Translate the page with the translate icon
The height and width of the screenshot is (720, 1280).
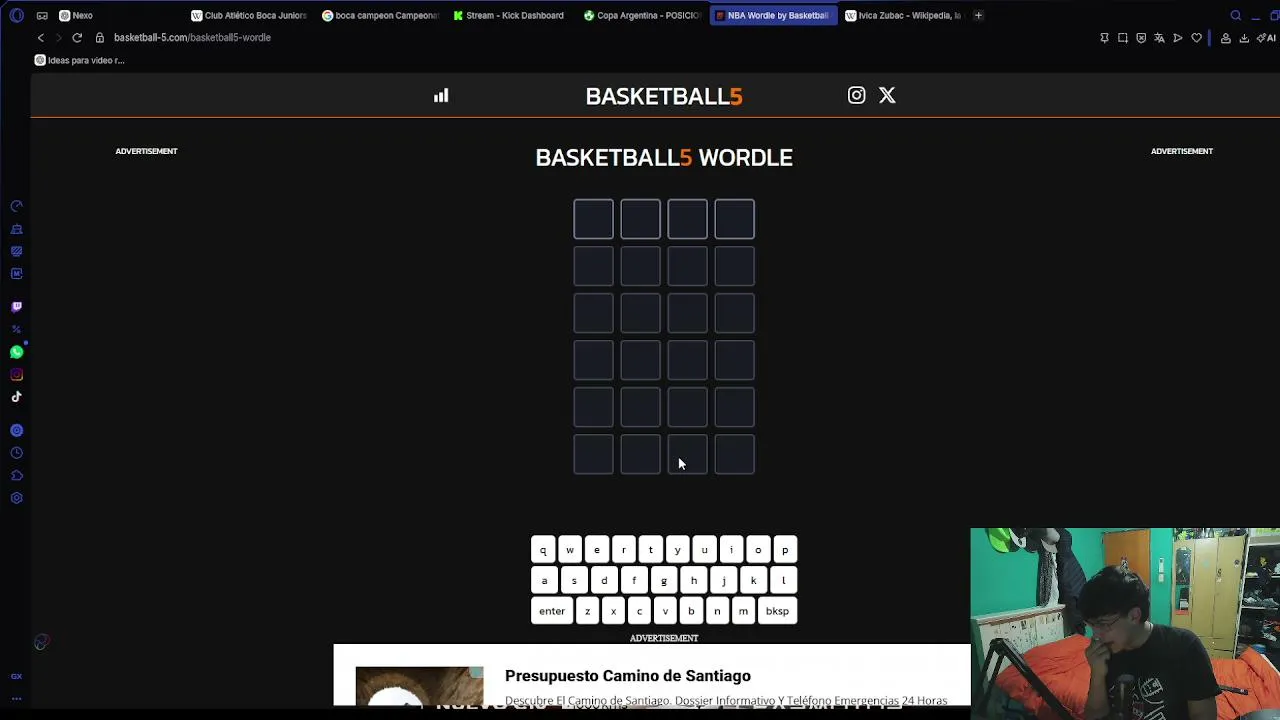pos(1159,38)
